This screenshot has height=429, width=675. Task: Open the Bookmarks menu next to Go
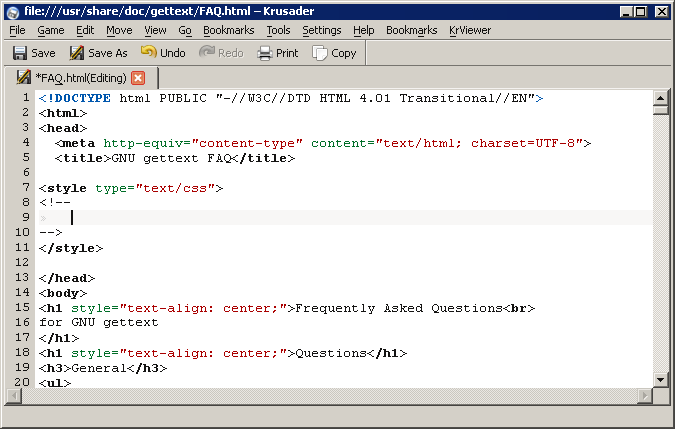(228, 30)
